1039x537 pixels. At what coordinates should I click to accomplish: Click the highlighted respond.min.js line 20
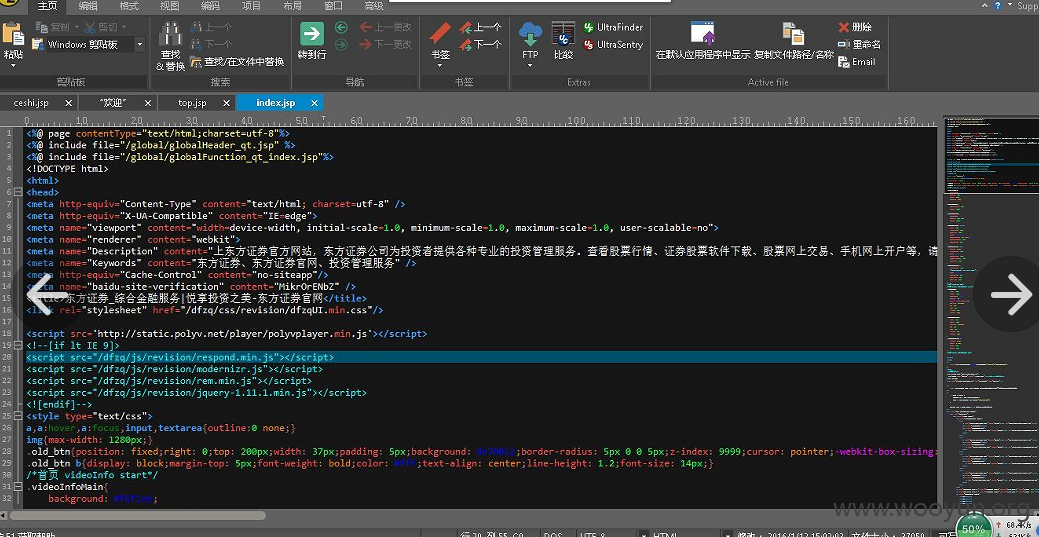pos(482,357)
